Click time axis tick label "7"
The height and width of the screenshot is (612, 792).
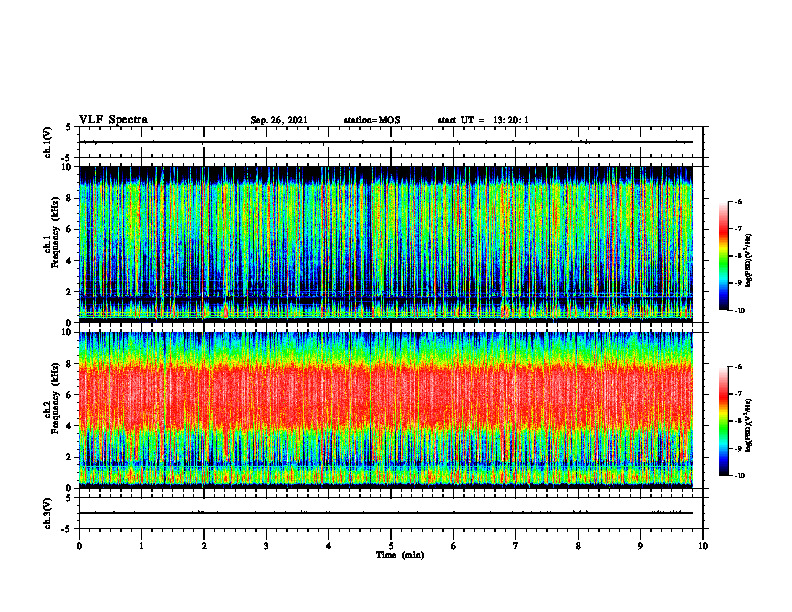click(516, 546)
